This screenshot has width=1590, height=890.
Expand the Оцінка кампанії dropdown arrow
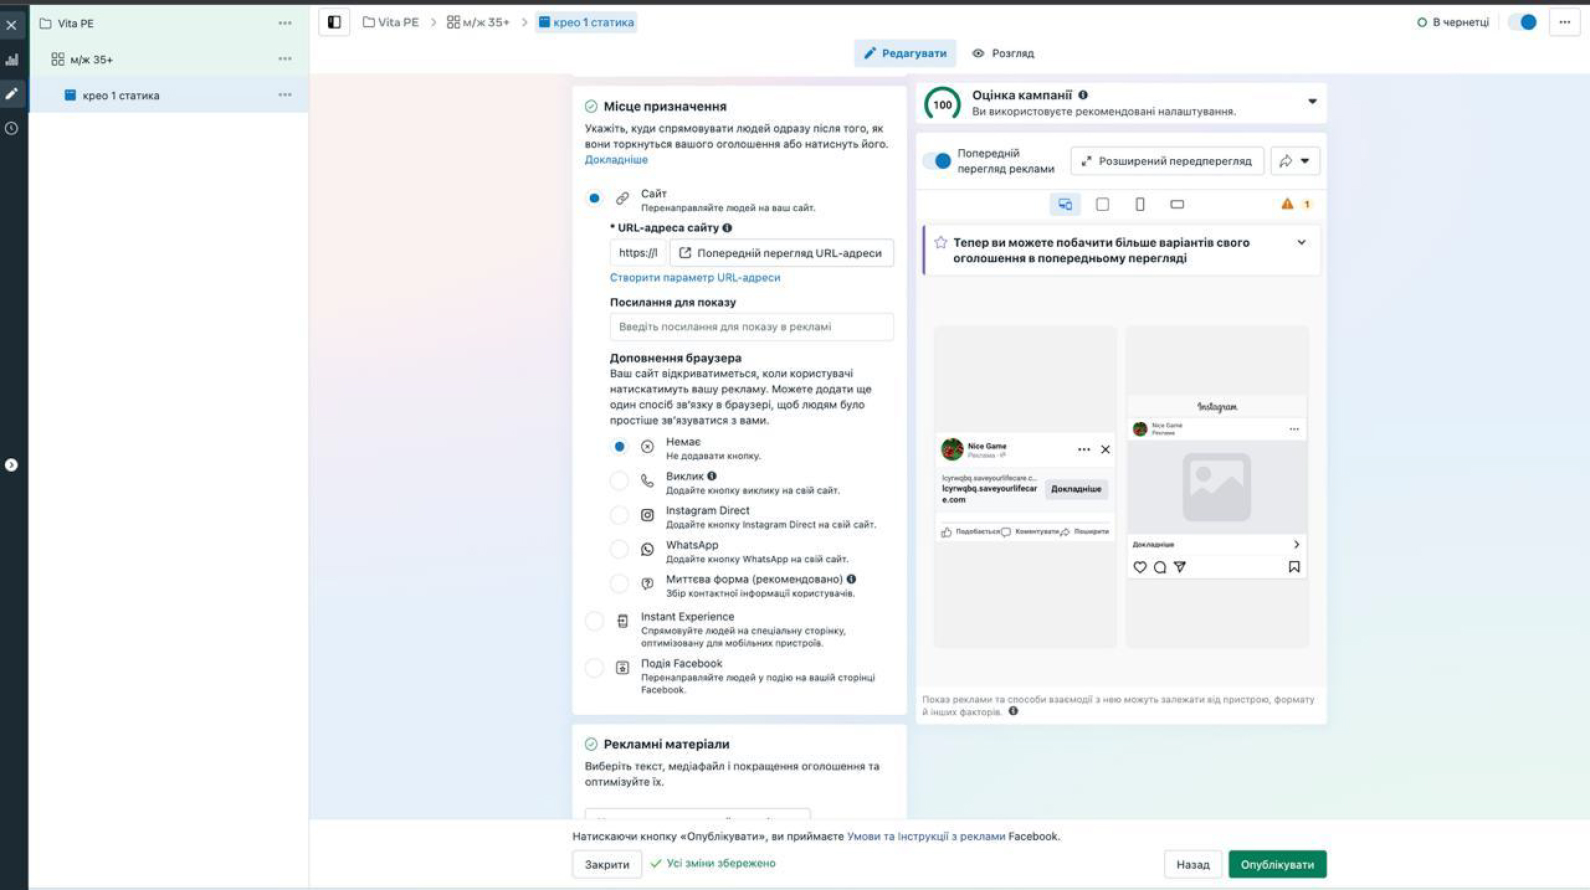click(1312, 101)
